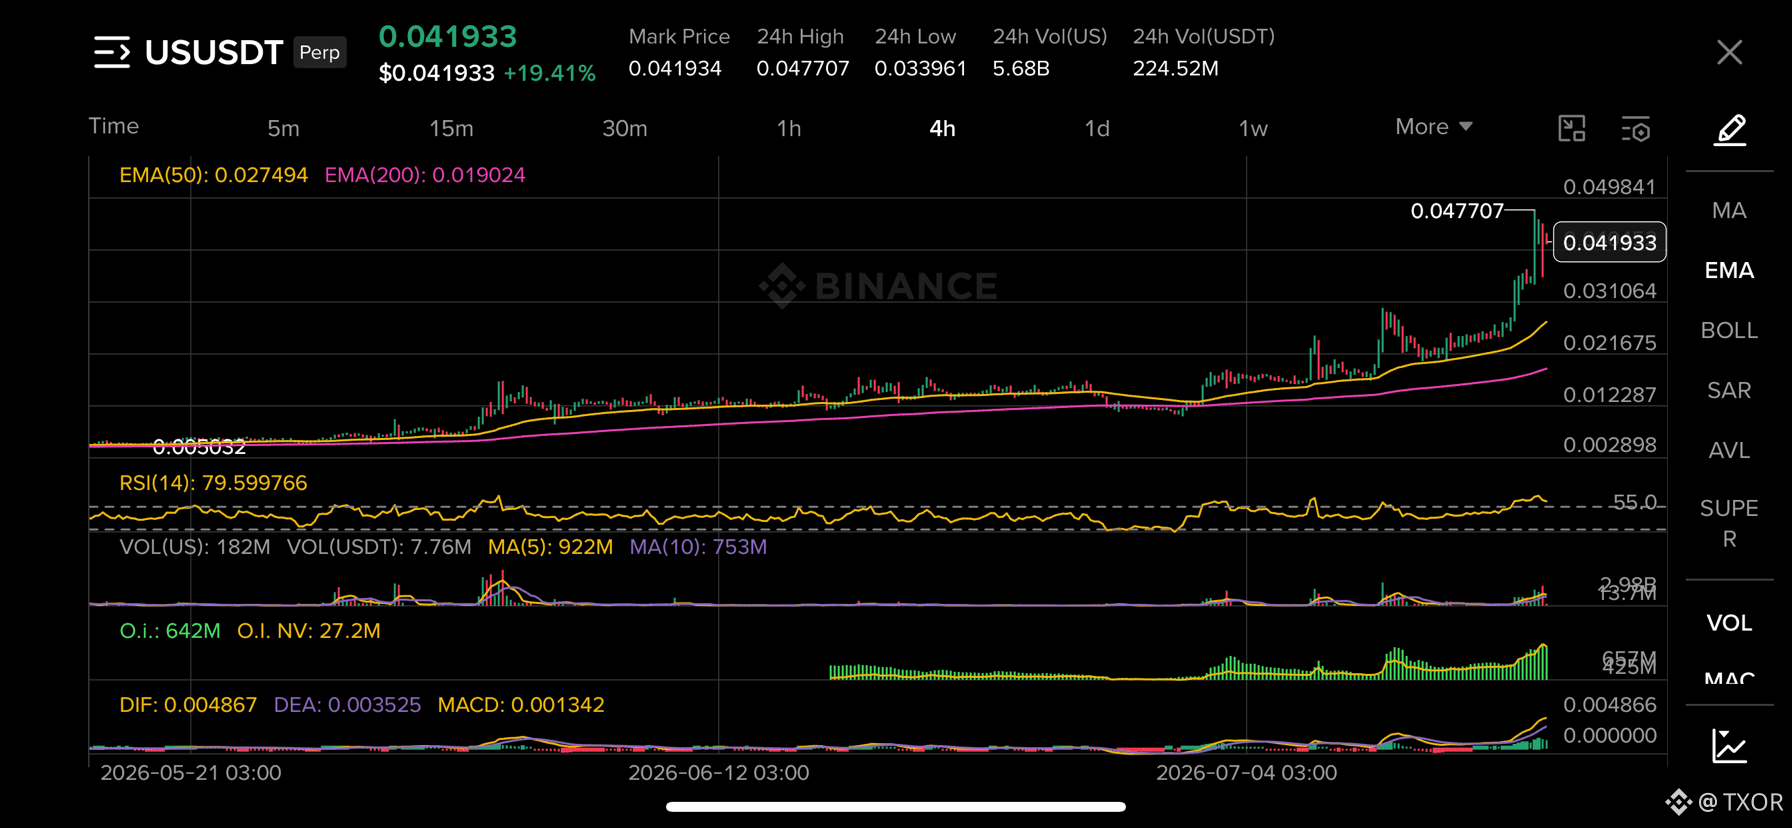Screen dimensions: 1792x828
Task: Tap the 24h Low value 0.033961
Action: coord(921,68)
